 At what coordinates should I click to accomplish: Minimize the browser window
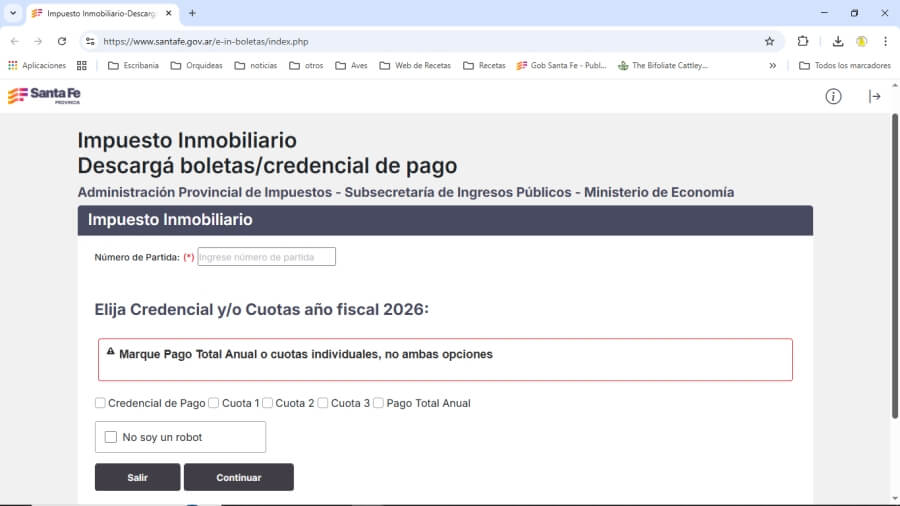[x=824, y=13]
